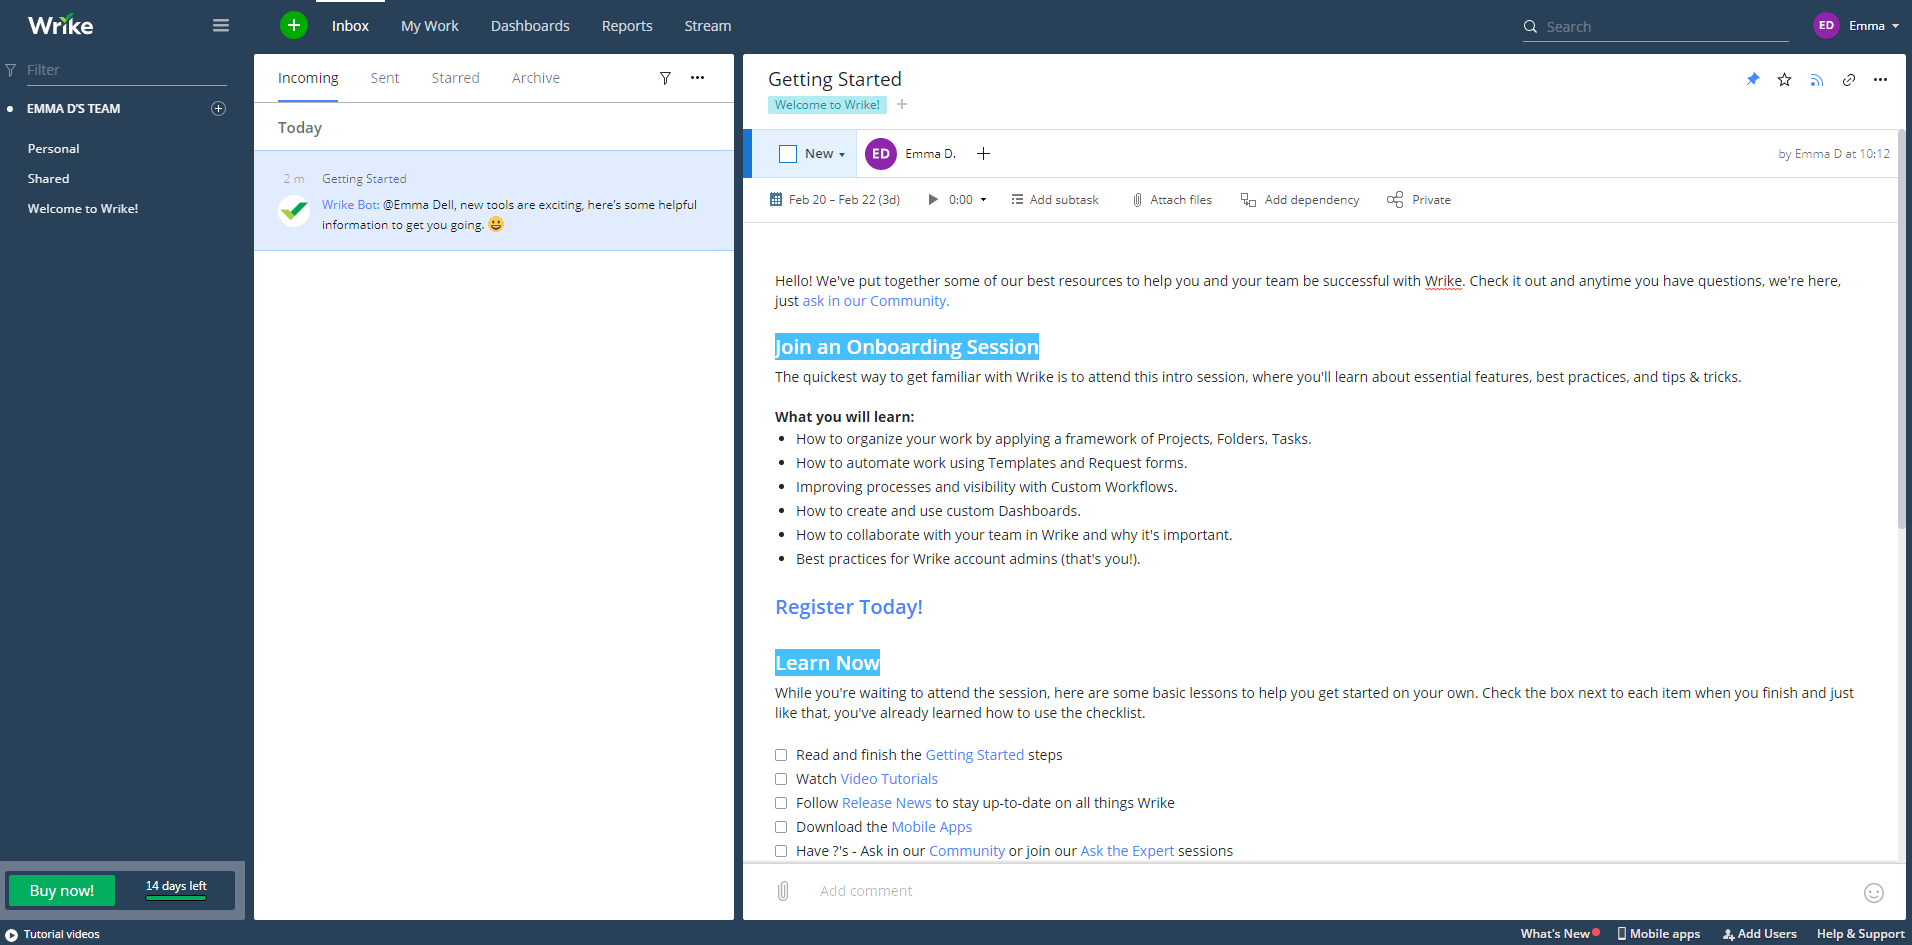The image size is (1912, 945).
Task: Click the Buy now! button
Action: (62, 890)
